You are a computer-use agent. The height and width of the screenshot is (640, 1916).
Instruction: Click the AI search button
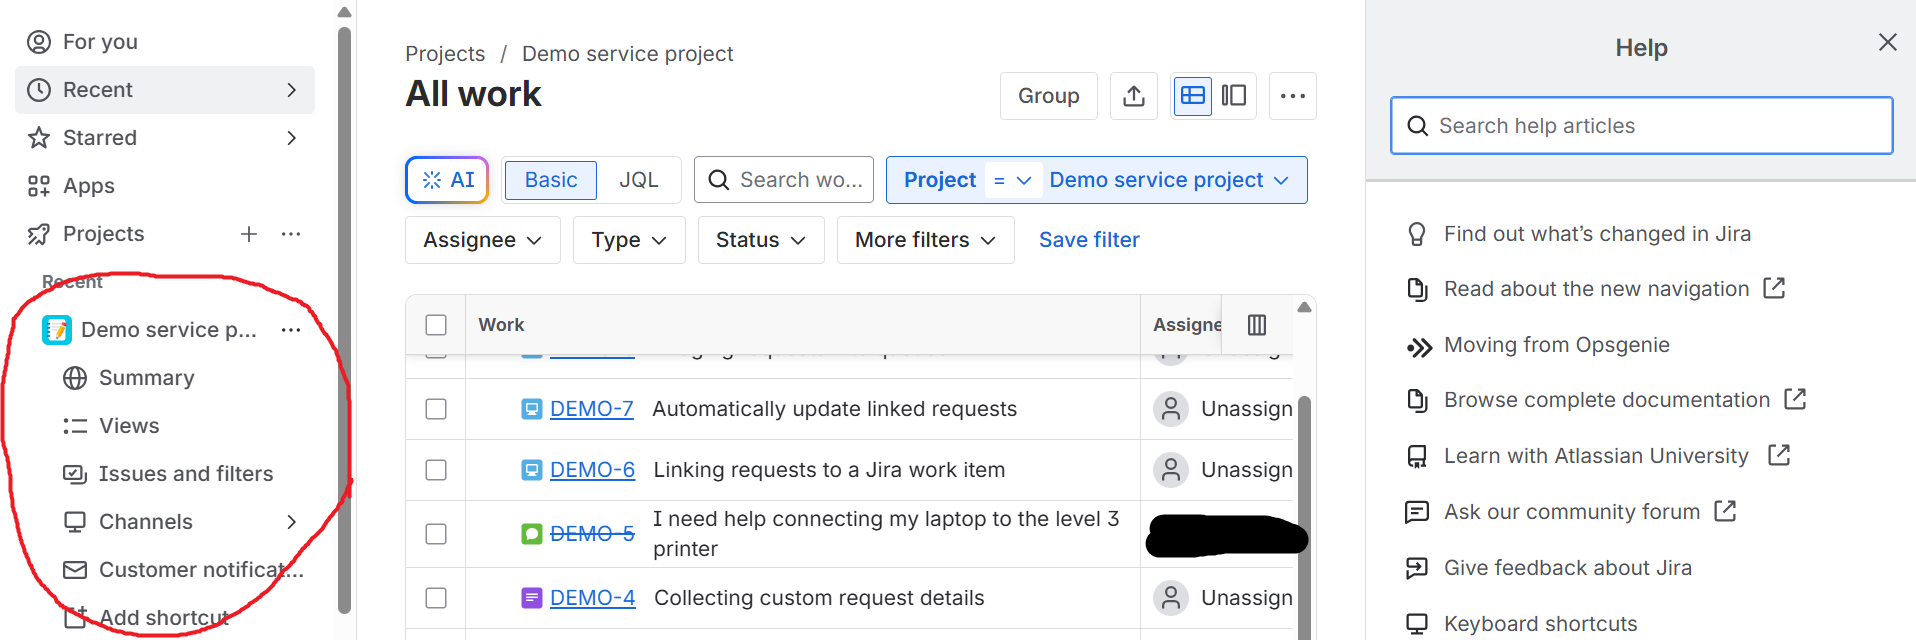[447, 180]
